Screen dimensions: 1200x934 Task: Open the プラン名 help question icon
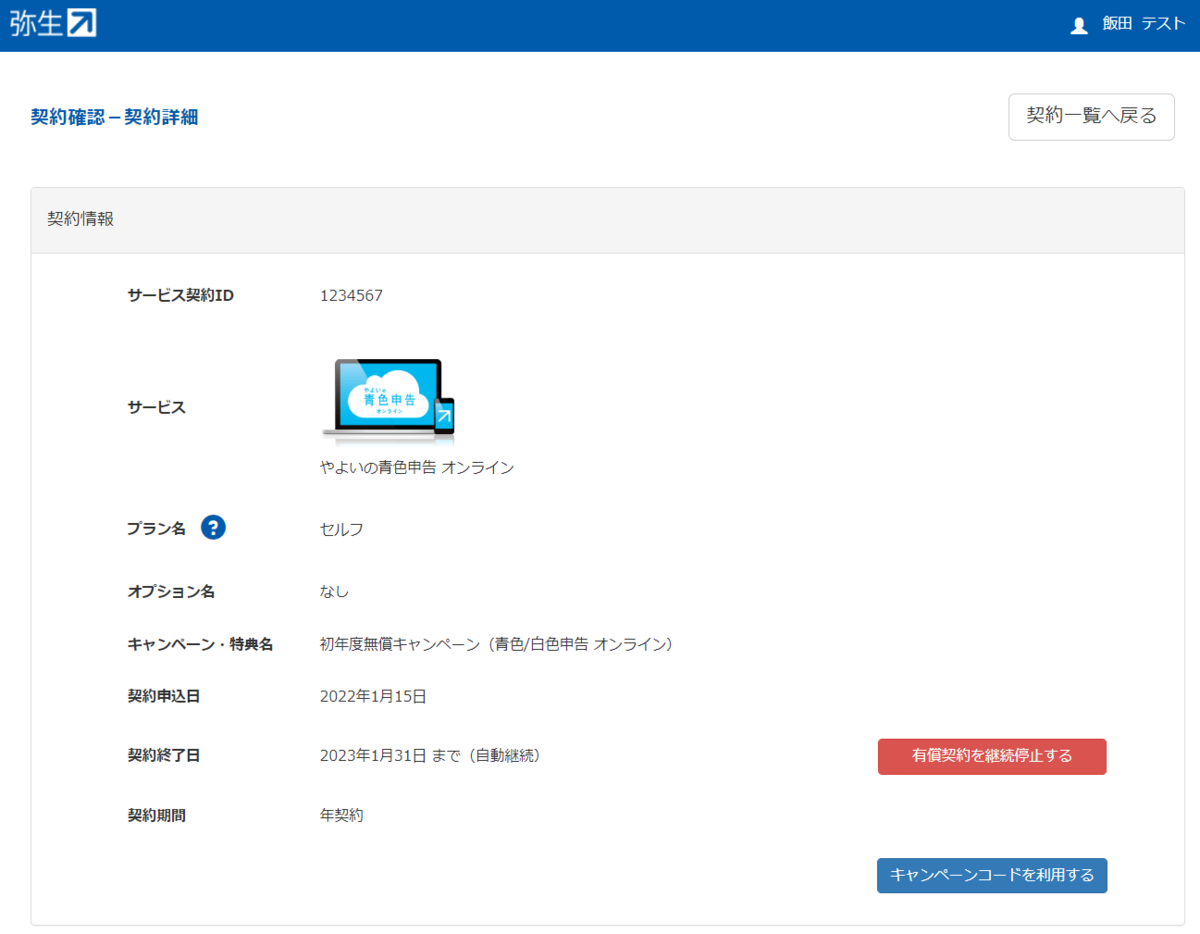coord(213,527)
